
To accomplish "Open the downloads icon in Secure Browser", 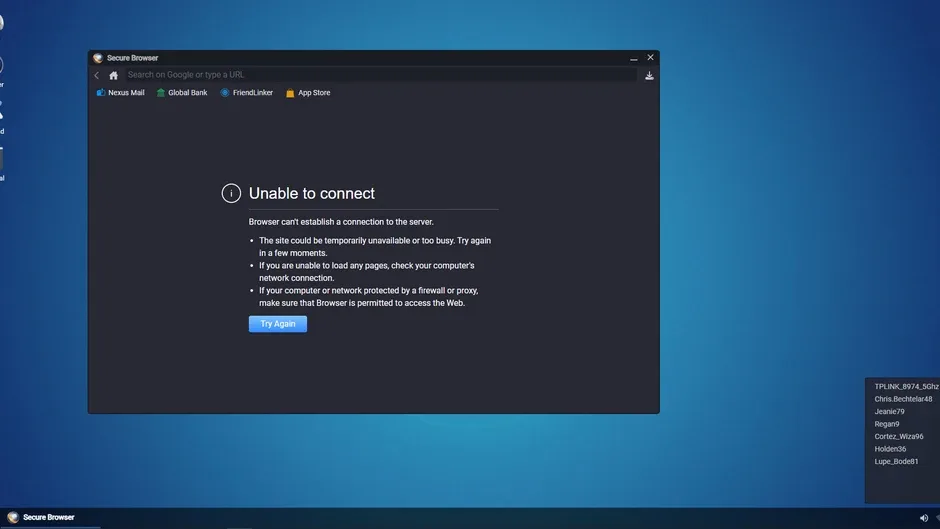I will click(x=649, y=76).
